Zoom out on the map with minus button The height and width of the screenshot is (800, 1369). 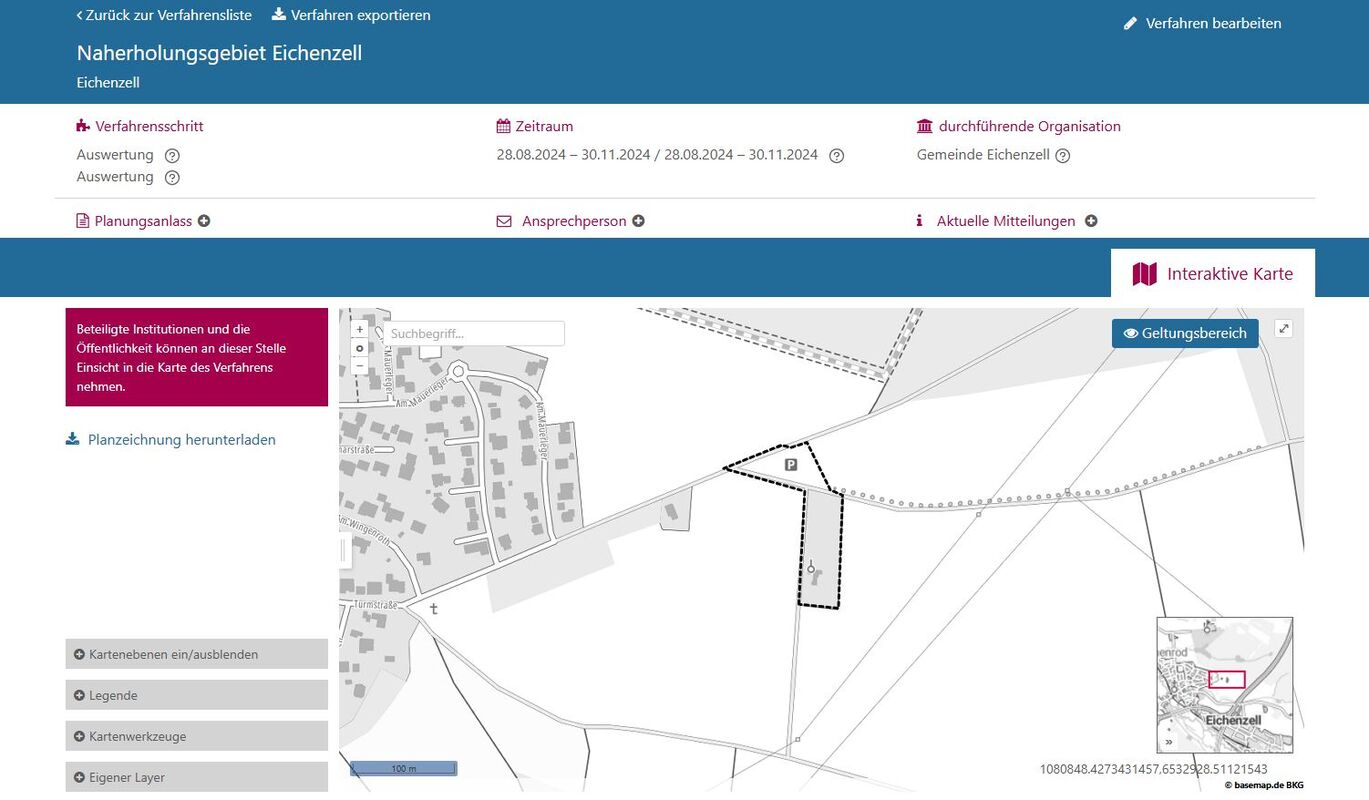click(360, 366)
